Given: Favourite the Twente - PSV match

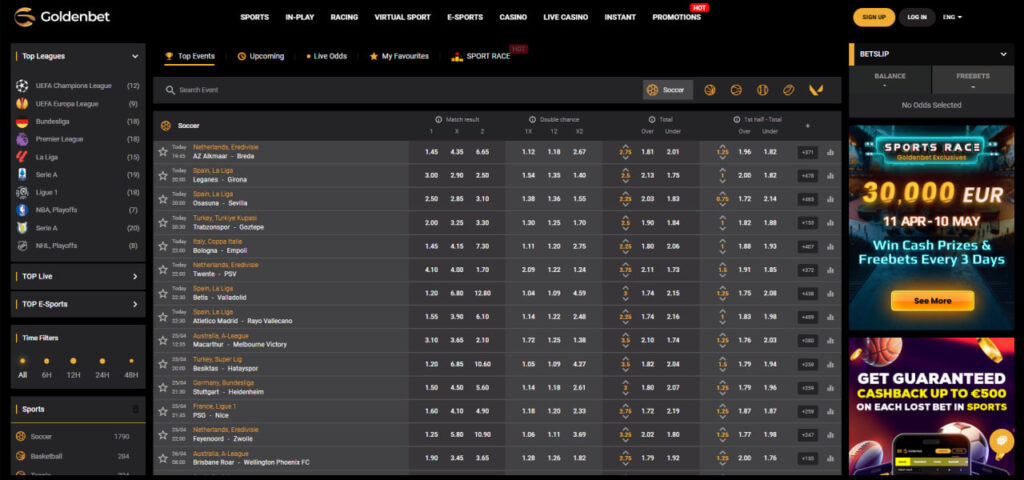Looking at the screenshot, I should click(163, 270).
